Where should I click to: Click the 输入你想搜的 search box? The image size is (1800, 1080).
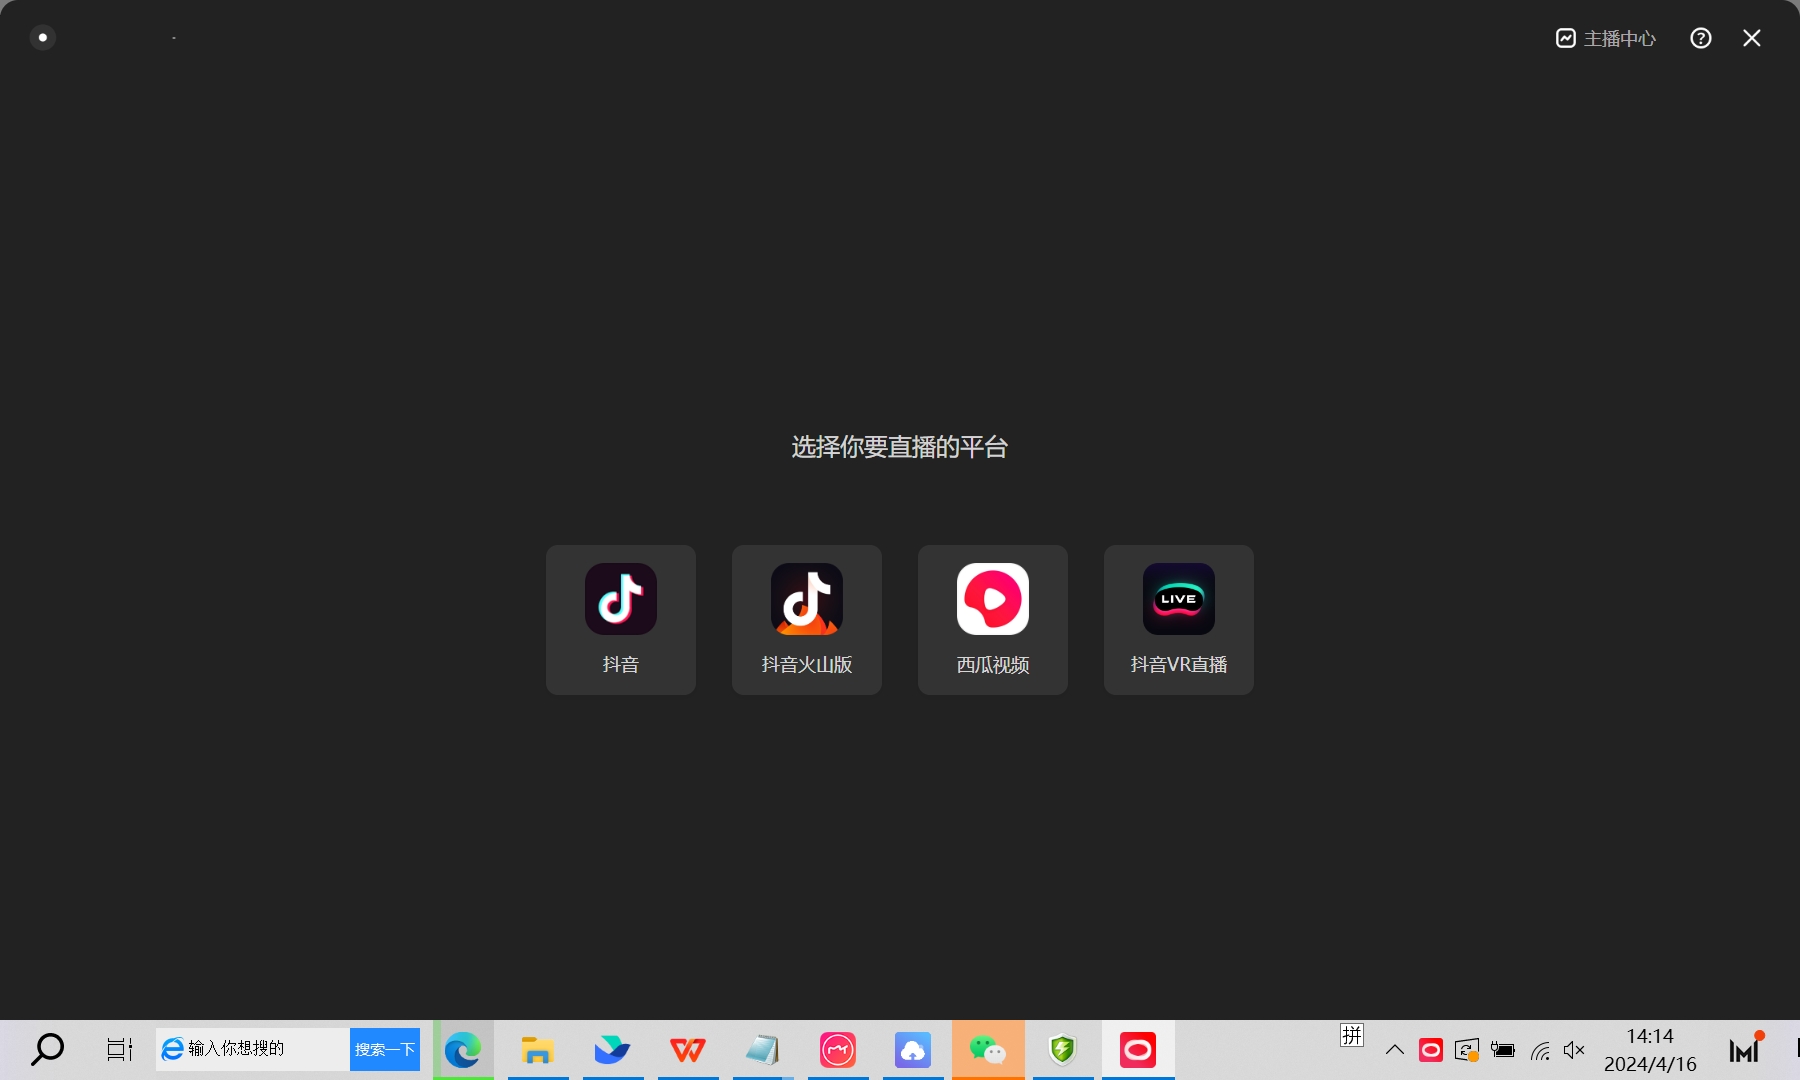(x=253, y=1049)
